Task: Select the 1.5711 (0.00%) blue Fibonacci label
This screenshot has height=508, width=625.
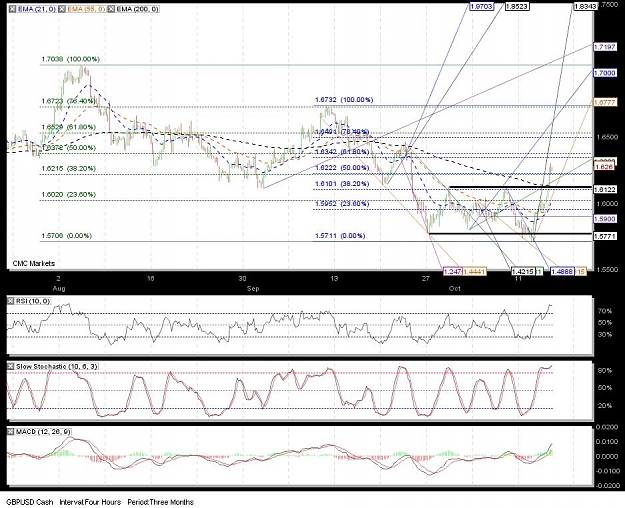Action: pos(340,236)
